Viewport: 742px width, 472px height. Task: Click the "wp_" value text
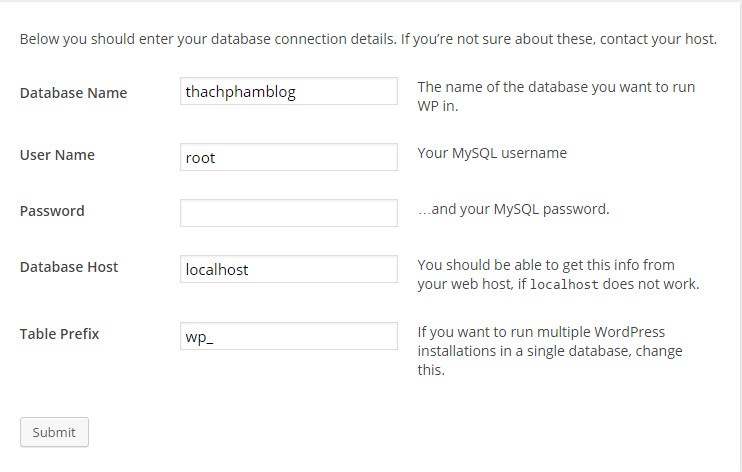pyautogui.click(x=200, y=337)
